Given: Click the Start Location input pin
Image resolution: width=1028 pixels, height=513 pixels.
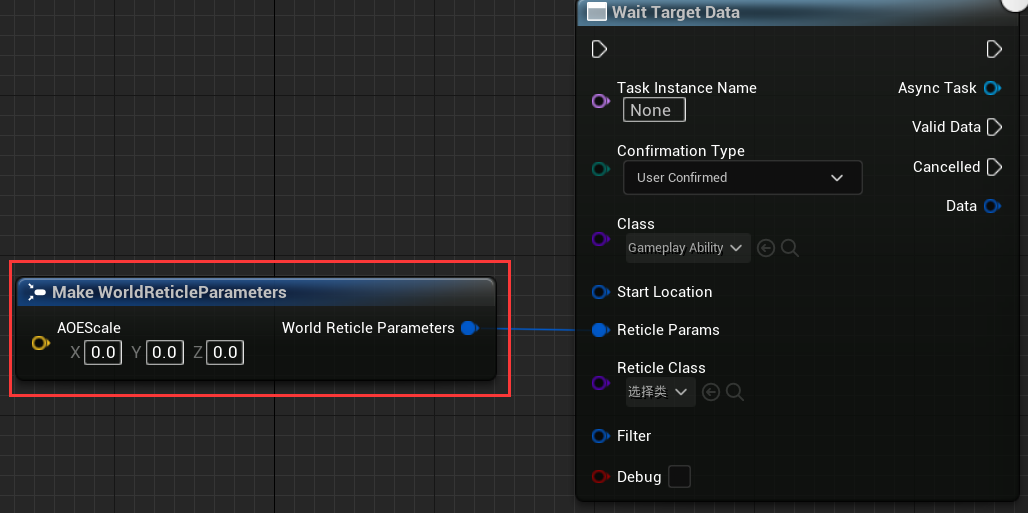Looking at the screenshot, I should [601, 292].
